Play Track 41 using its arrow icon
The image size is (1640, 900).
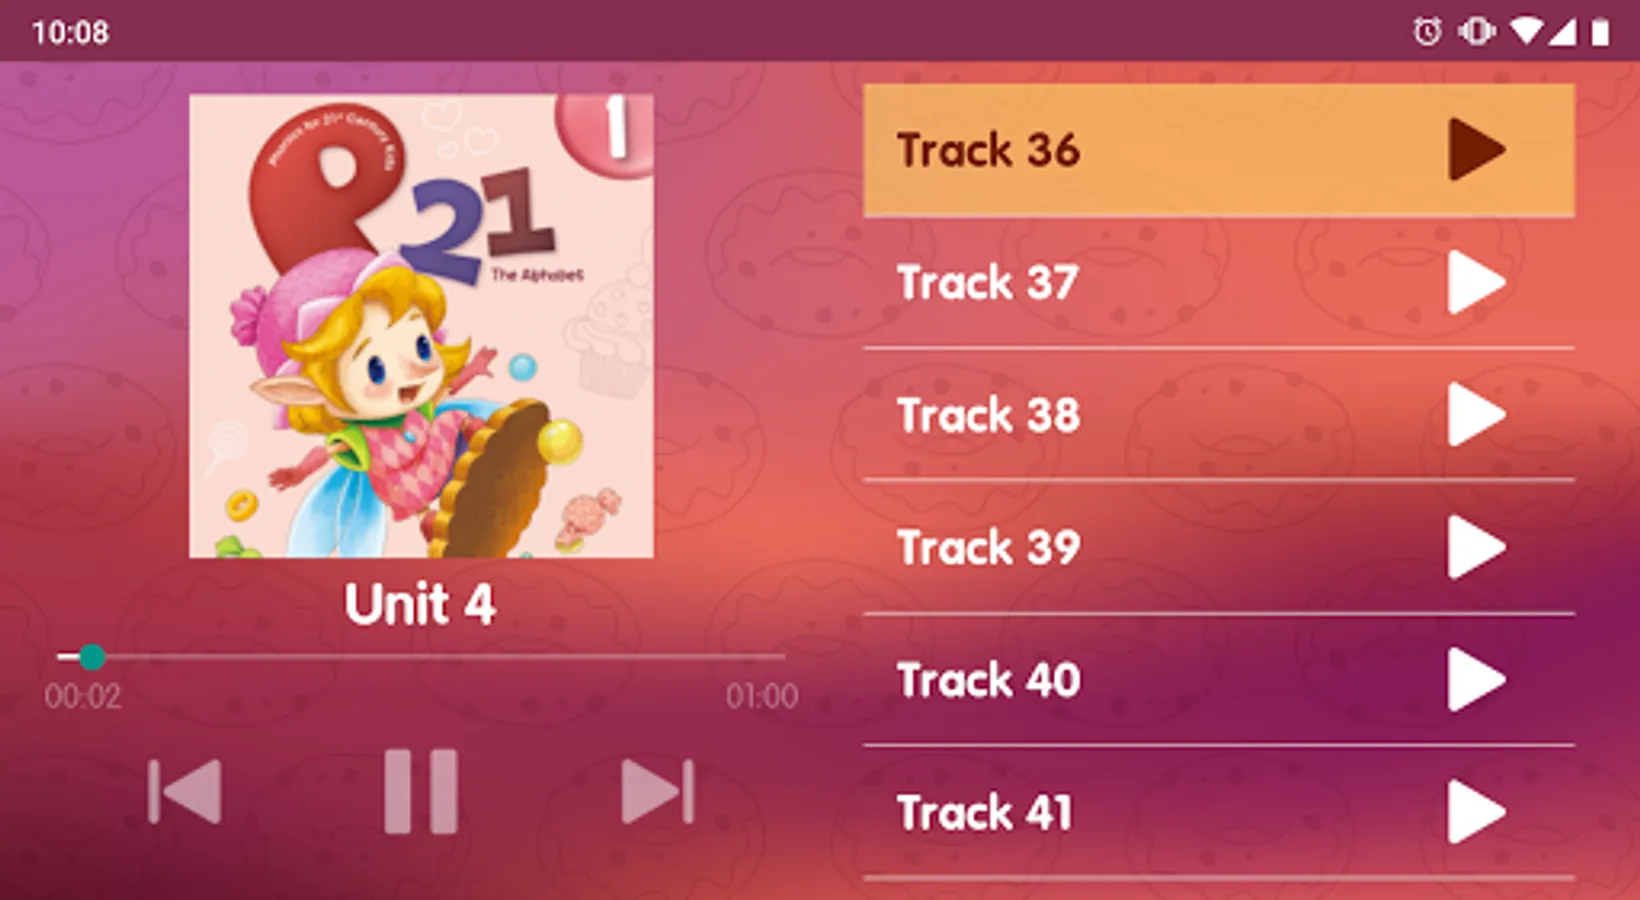tap(1476, 813)
